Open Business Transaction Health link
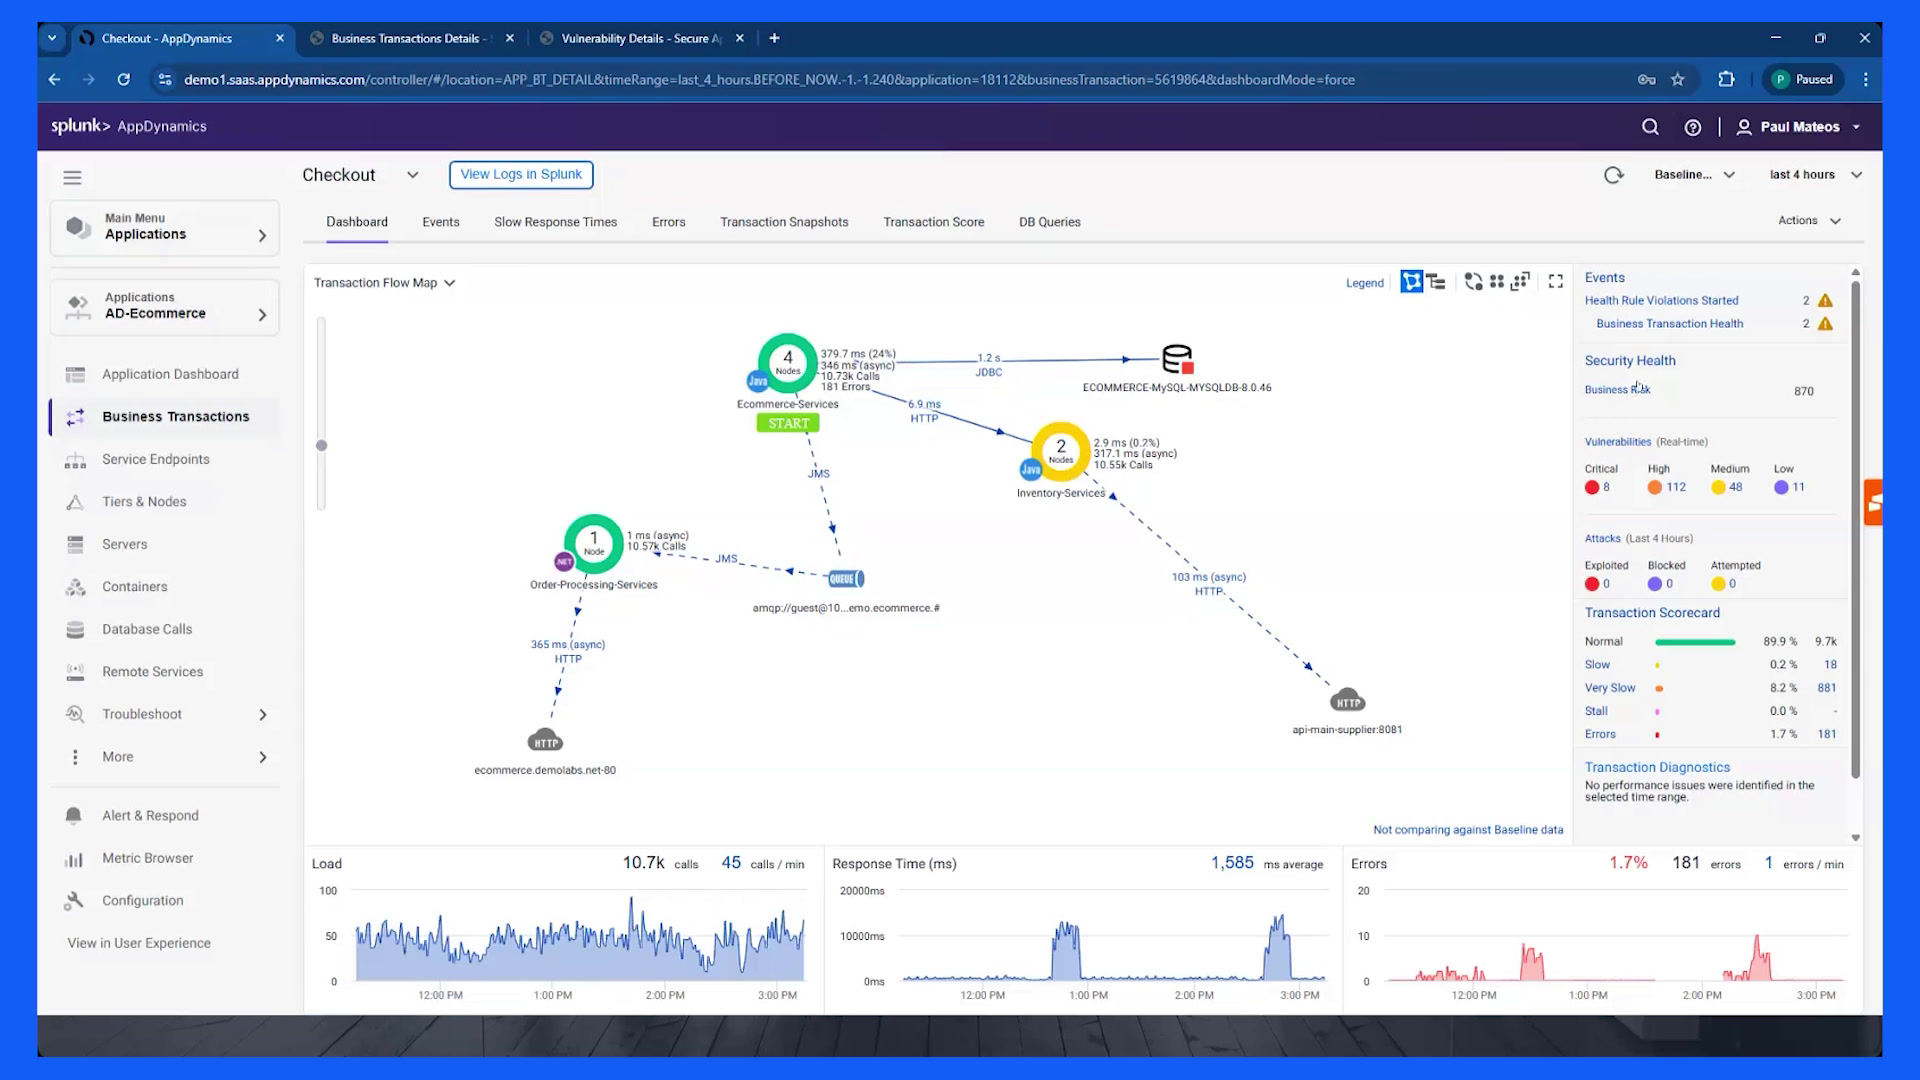This screenshot has width=1920, height=1080. 1670,324
